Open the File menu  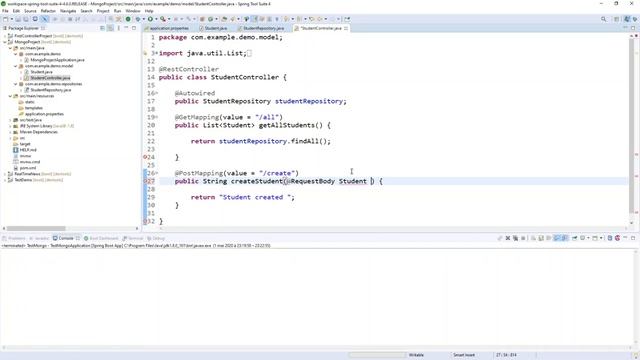(x=5, y=11)
